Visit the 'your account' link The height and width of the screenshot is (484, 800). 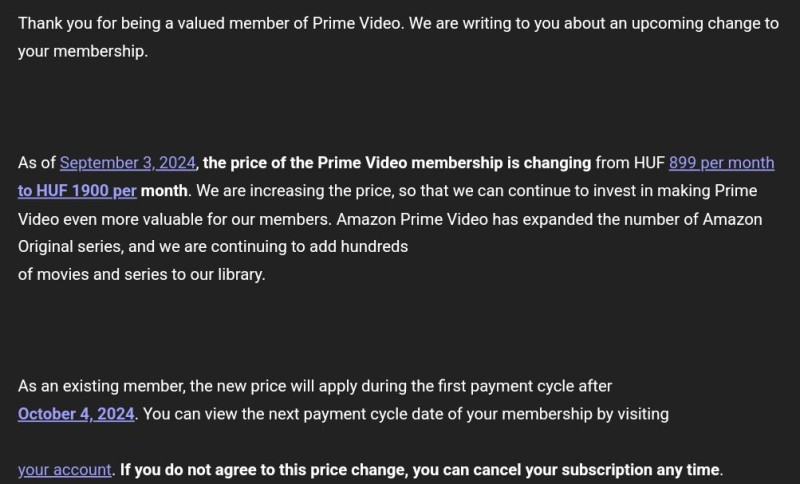(64, 469)
